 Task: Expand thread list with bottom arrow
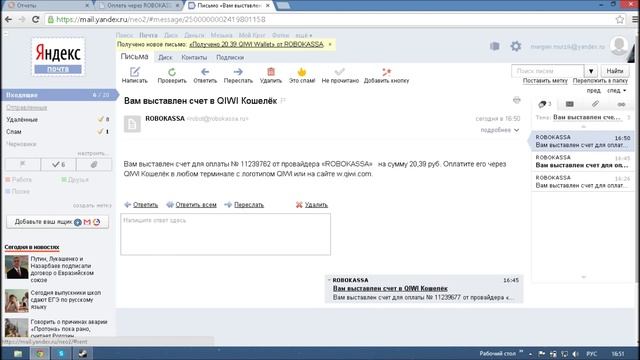[x=583, y=277]
